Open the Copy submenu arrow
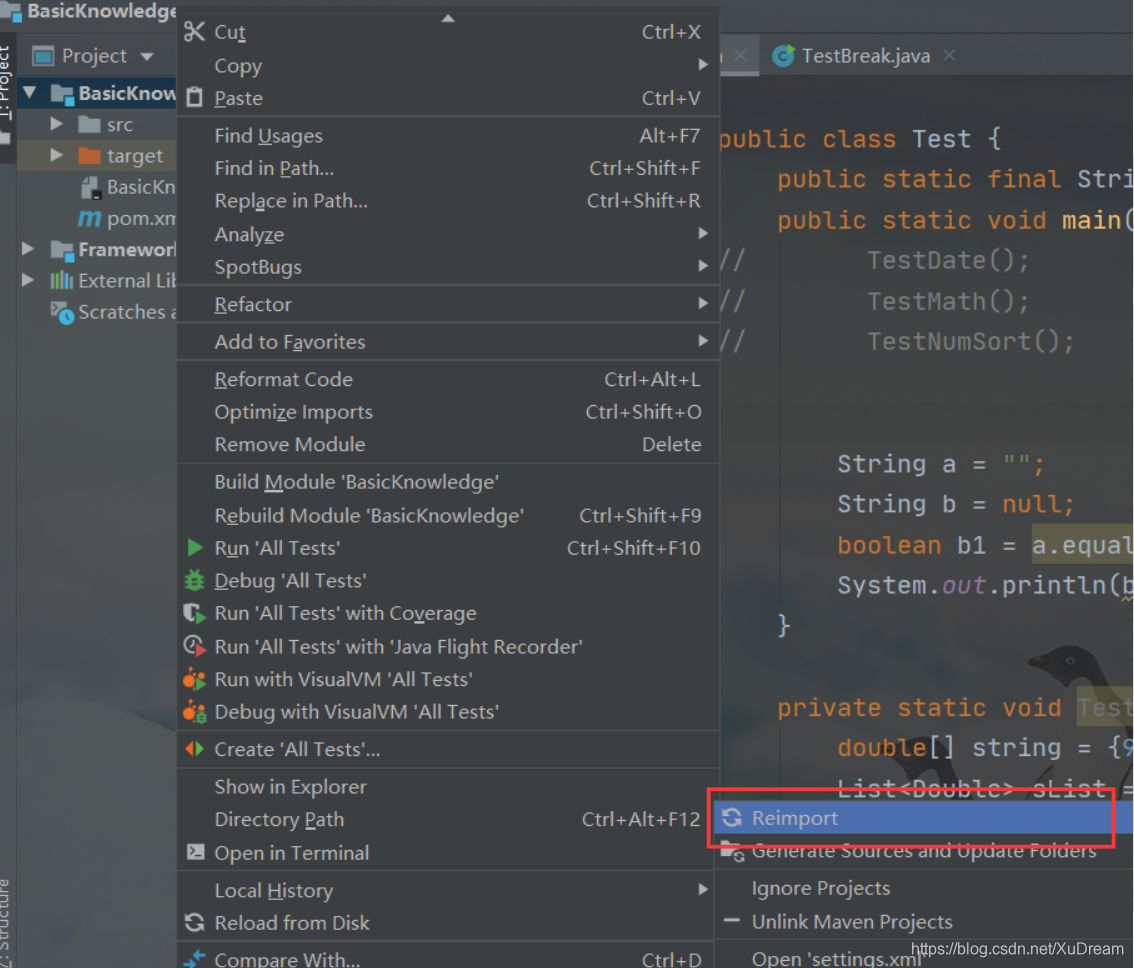This screenshot has width=1134, height=968. (703, 64)
